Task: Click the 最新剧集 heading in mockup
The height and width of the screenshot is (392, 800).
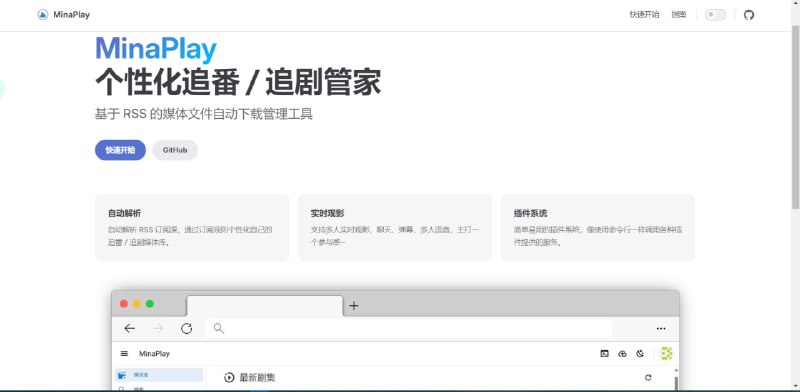Action: tap(257, 378)
